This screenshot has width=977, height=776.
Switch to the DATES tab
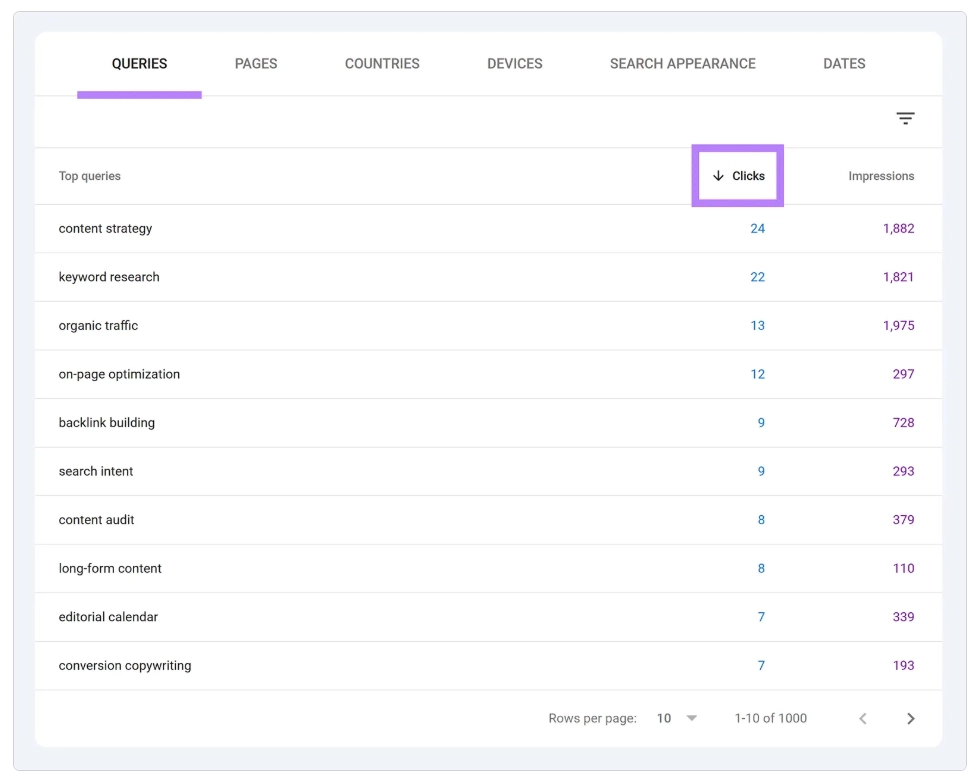pos(843,63)
